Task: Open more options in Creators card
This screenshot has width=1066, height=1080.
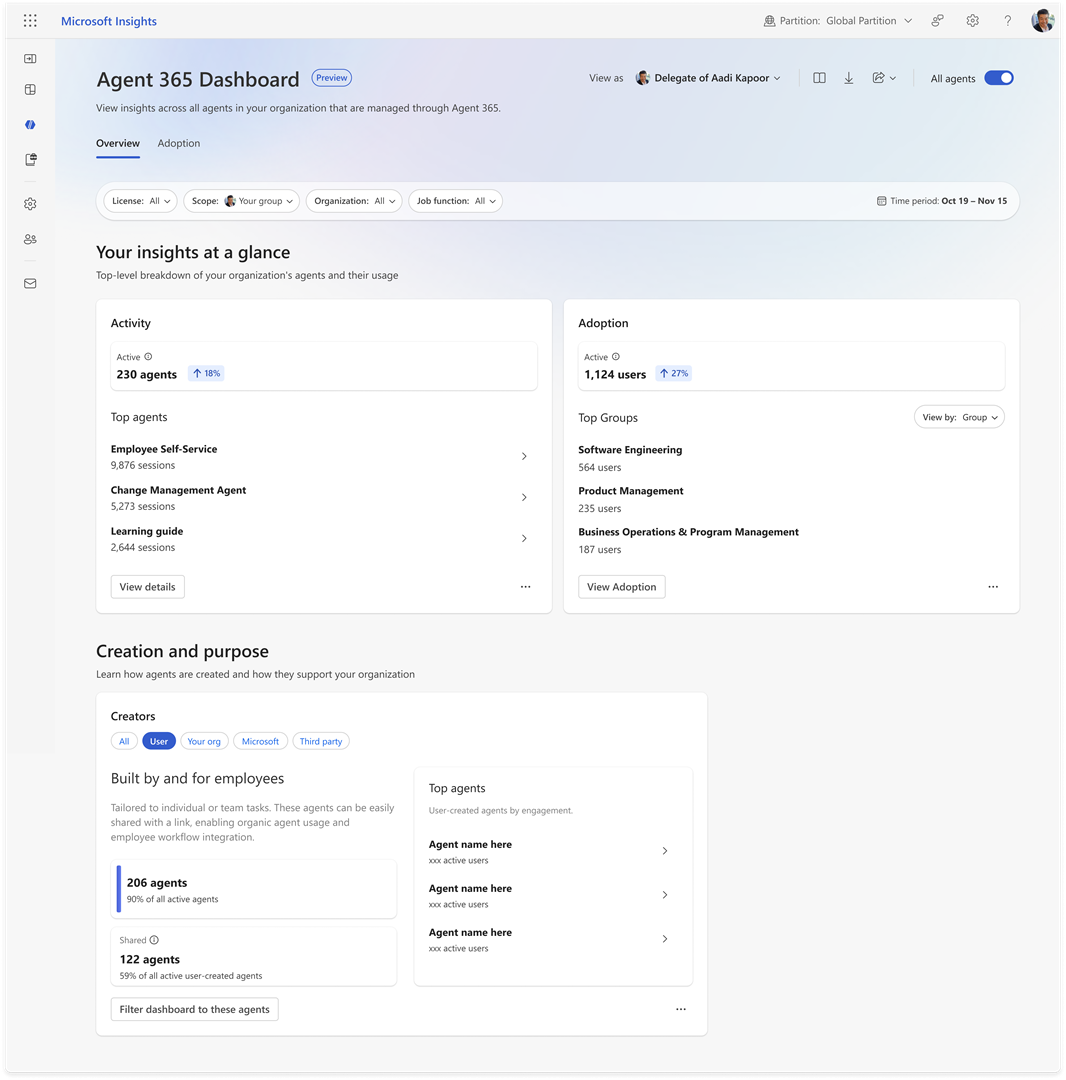Action: tap(680, 1009)
